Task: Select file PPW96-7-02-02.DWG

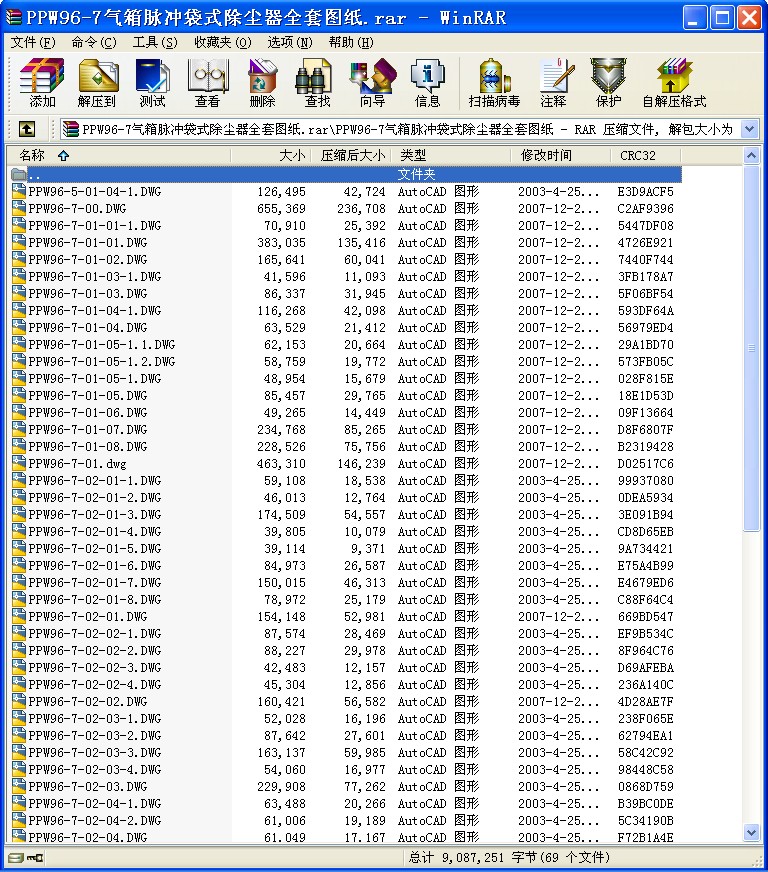Action: [88, 701]
